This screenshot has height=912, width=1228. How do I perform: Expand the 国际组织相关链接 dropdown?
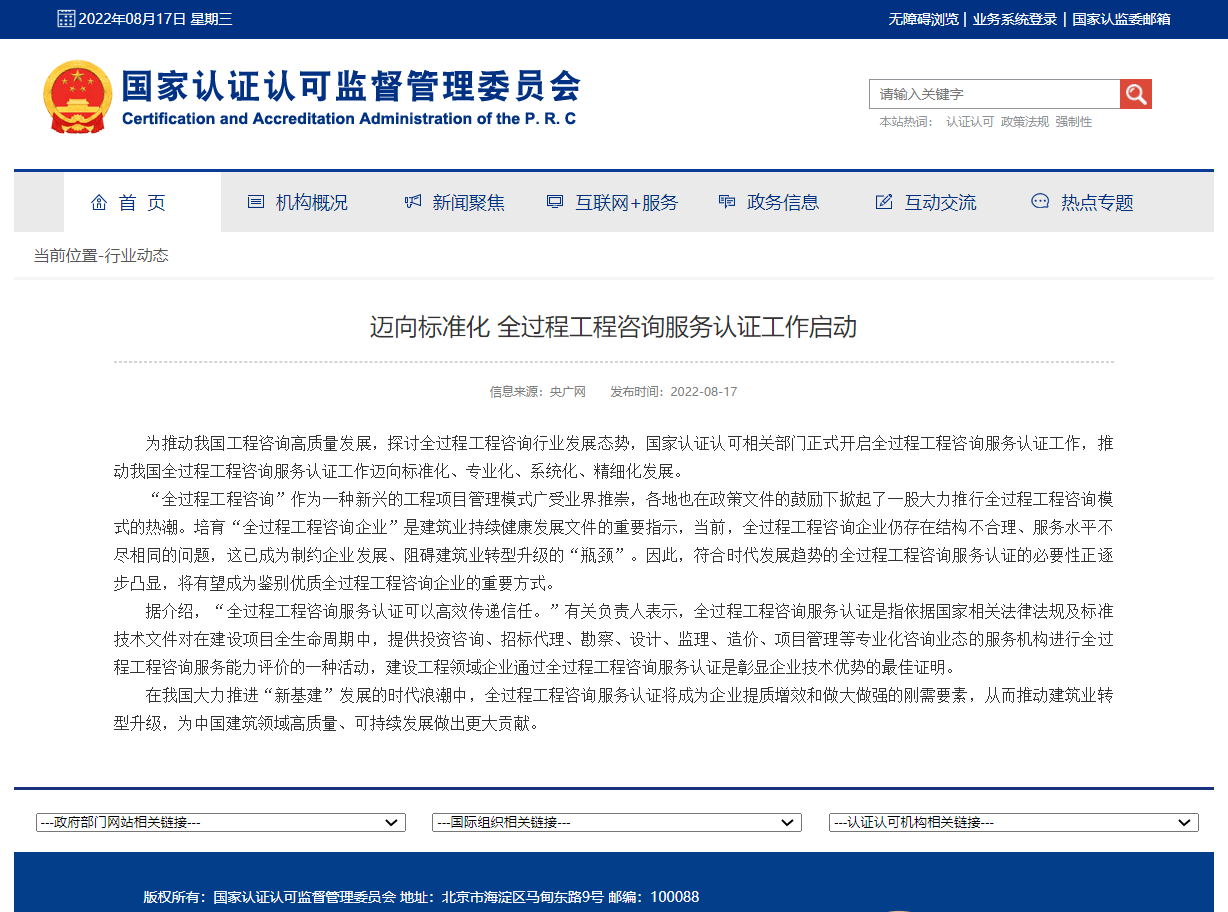(x=617, y=822)
